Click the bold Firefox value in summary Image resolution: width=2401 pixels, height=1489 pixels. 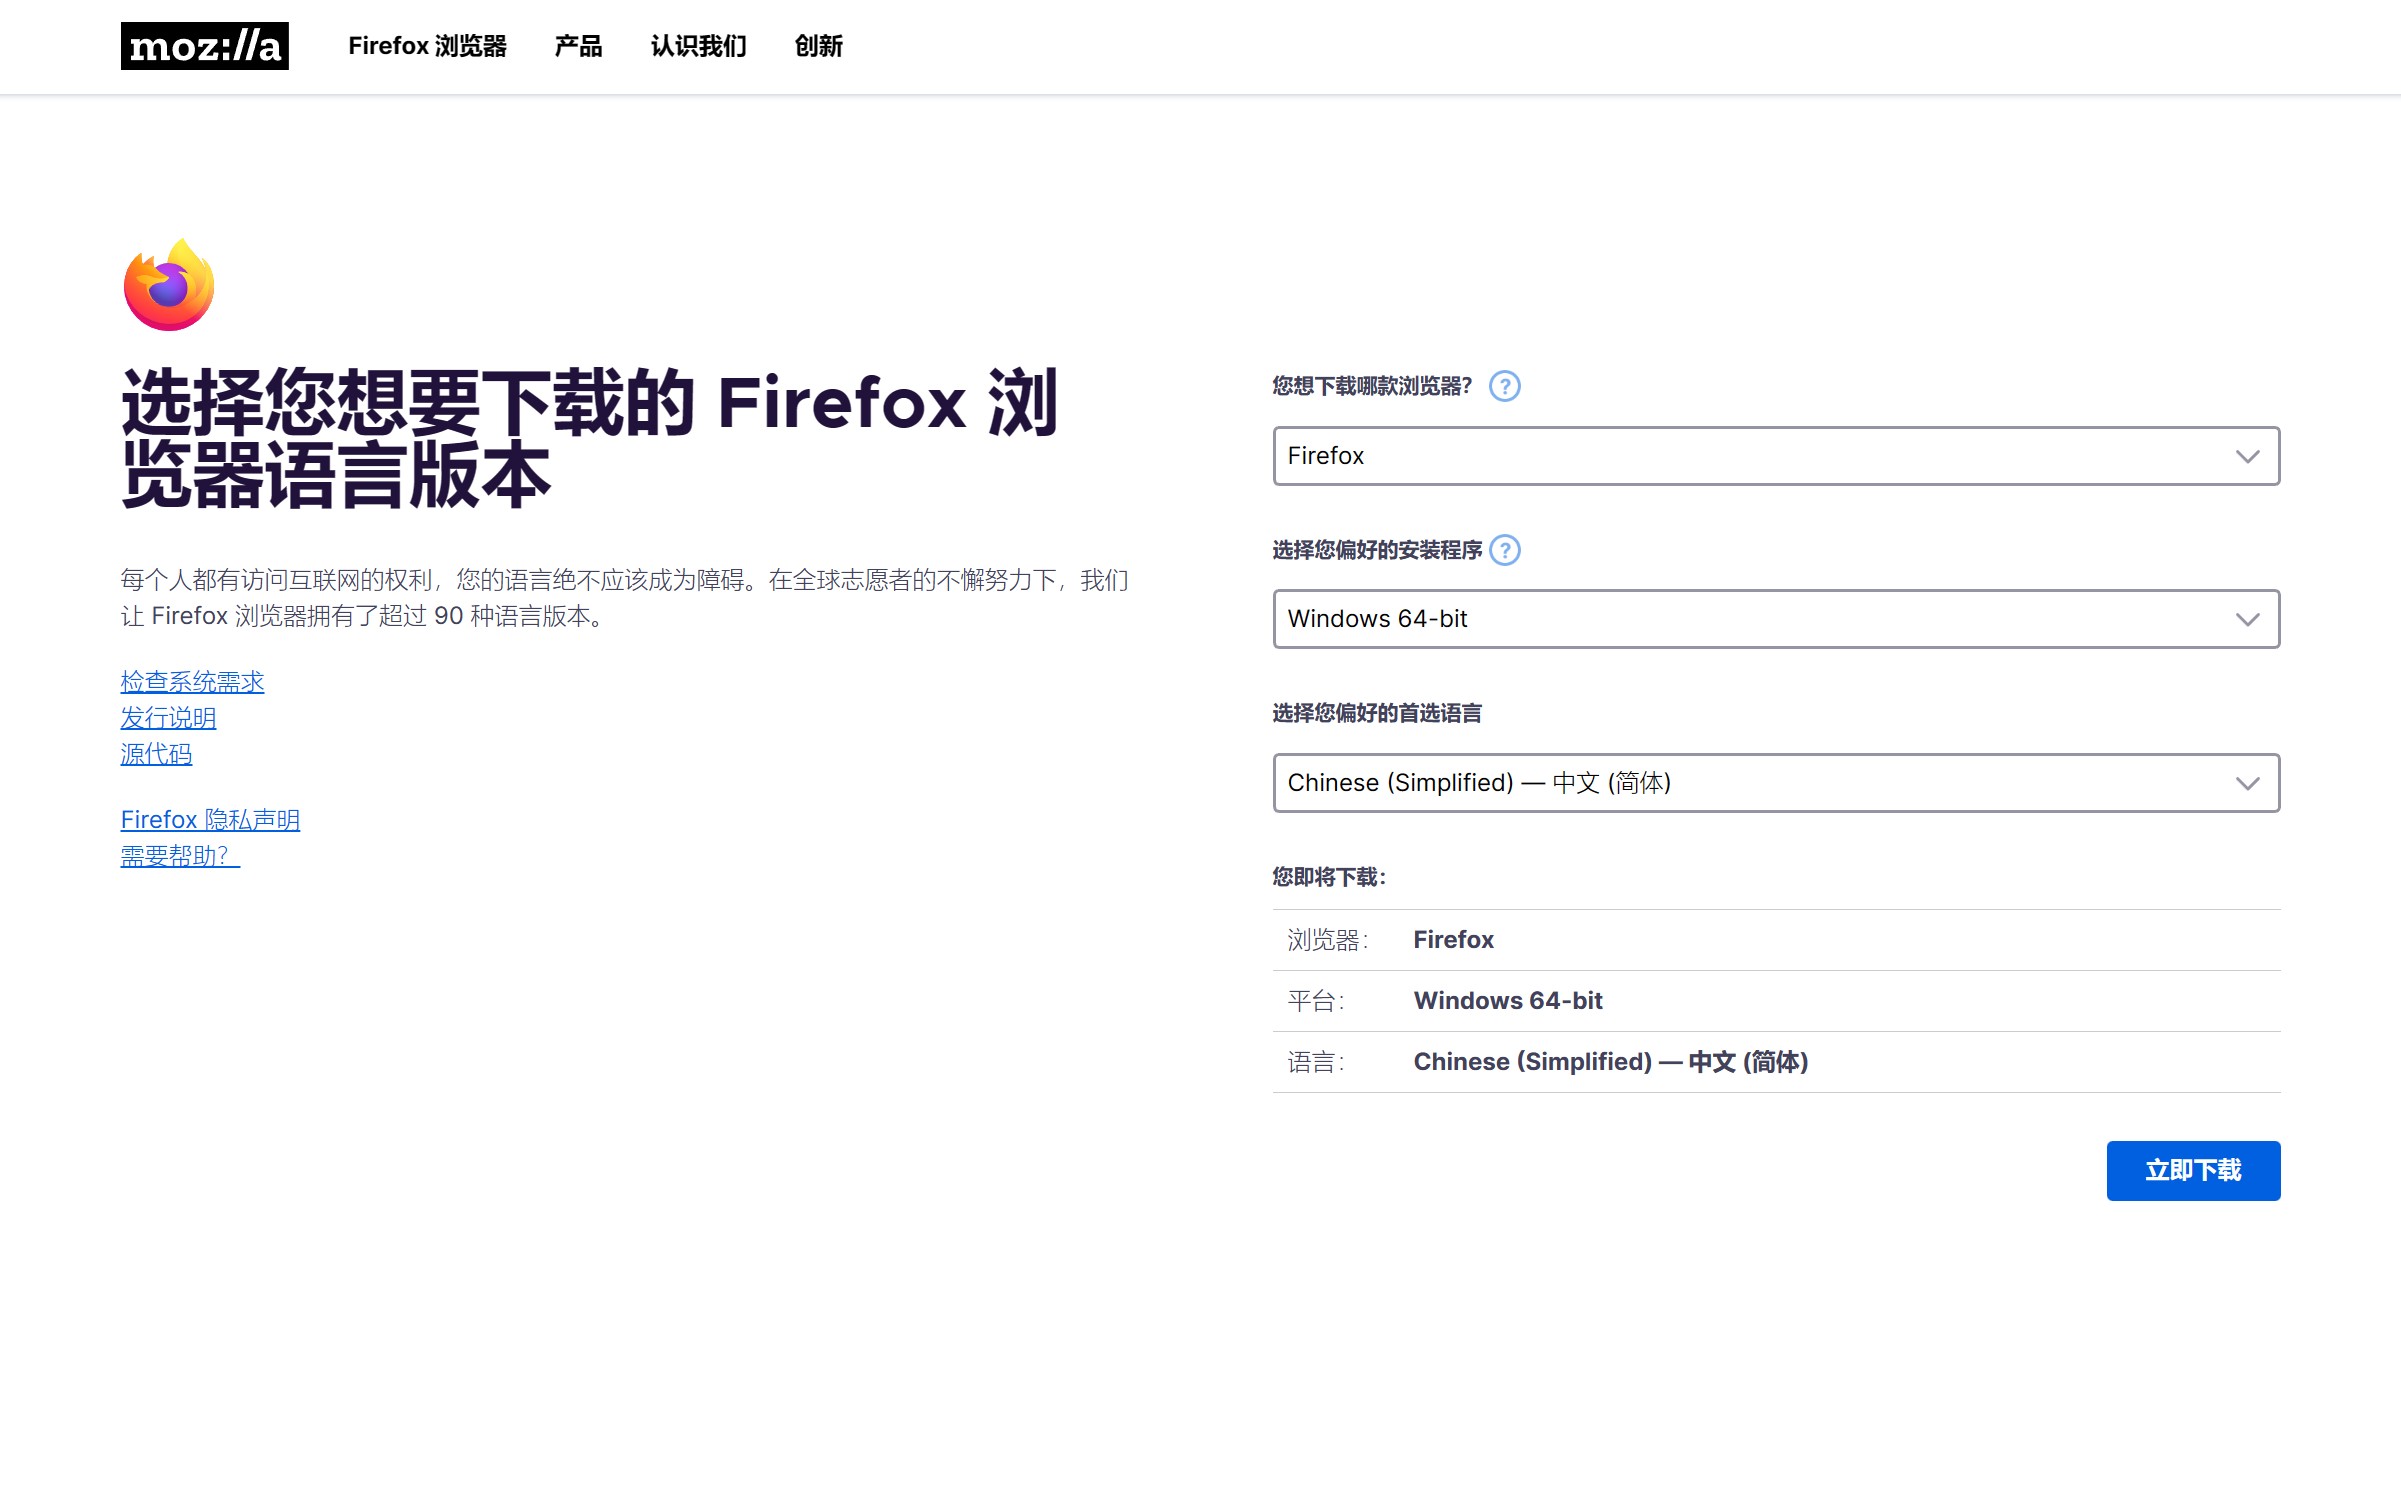pos(1453,940)
